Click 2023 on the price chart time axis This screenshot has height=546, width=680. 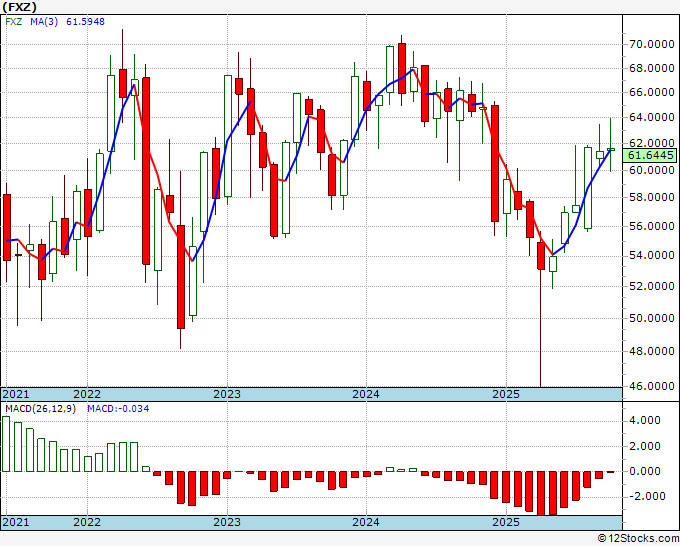pyautogui.click(x=227, y=394)
